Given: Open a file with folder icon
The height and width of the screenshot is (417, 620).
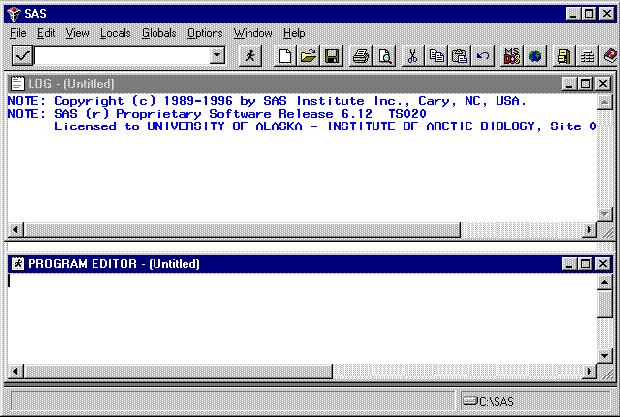Looking at the screenshot, I should point(308,56).
